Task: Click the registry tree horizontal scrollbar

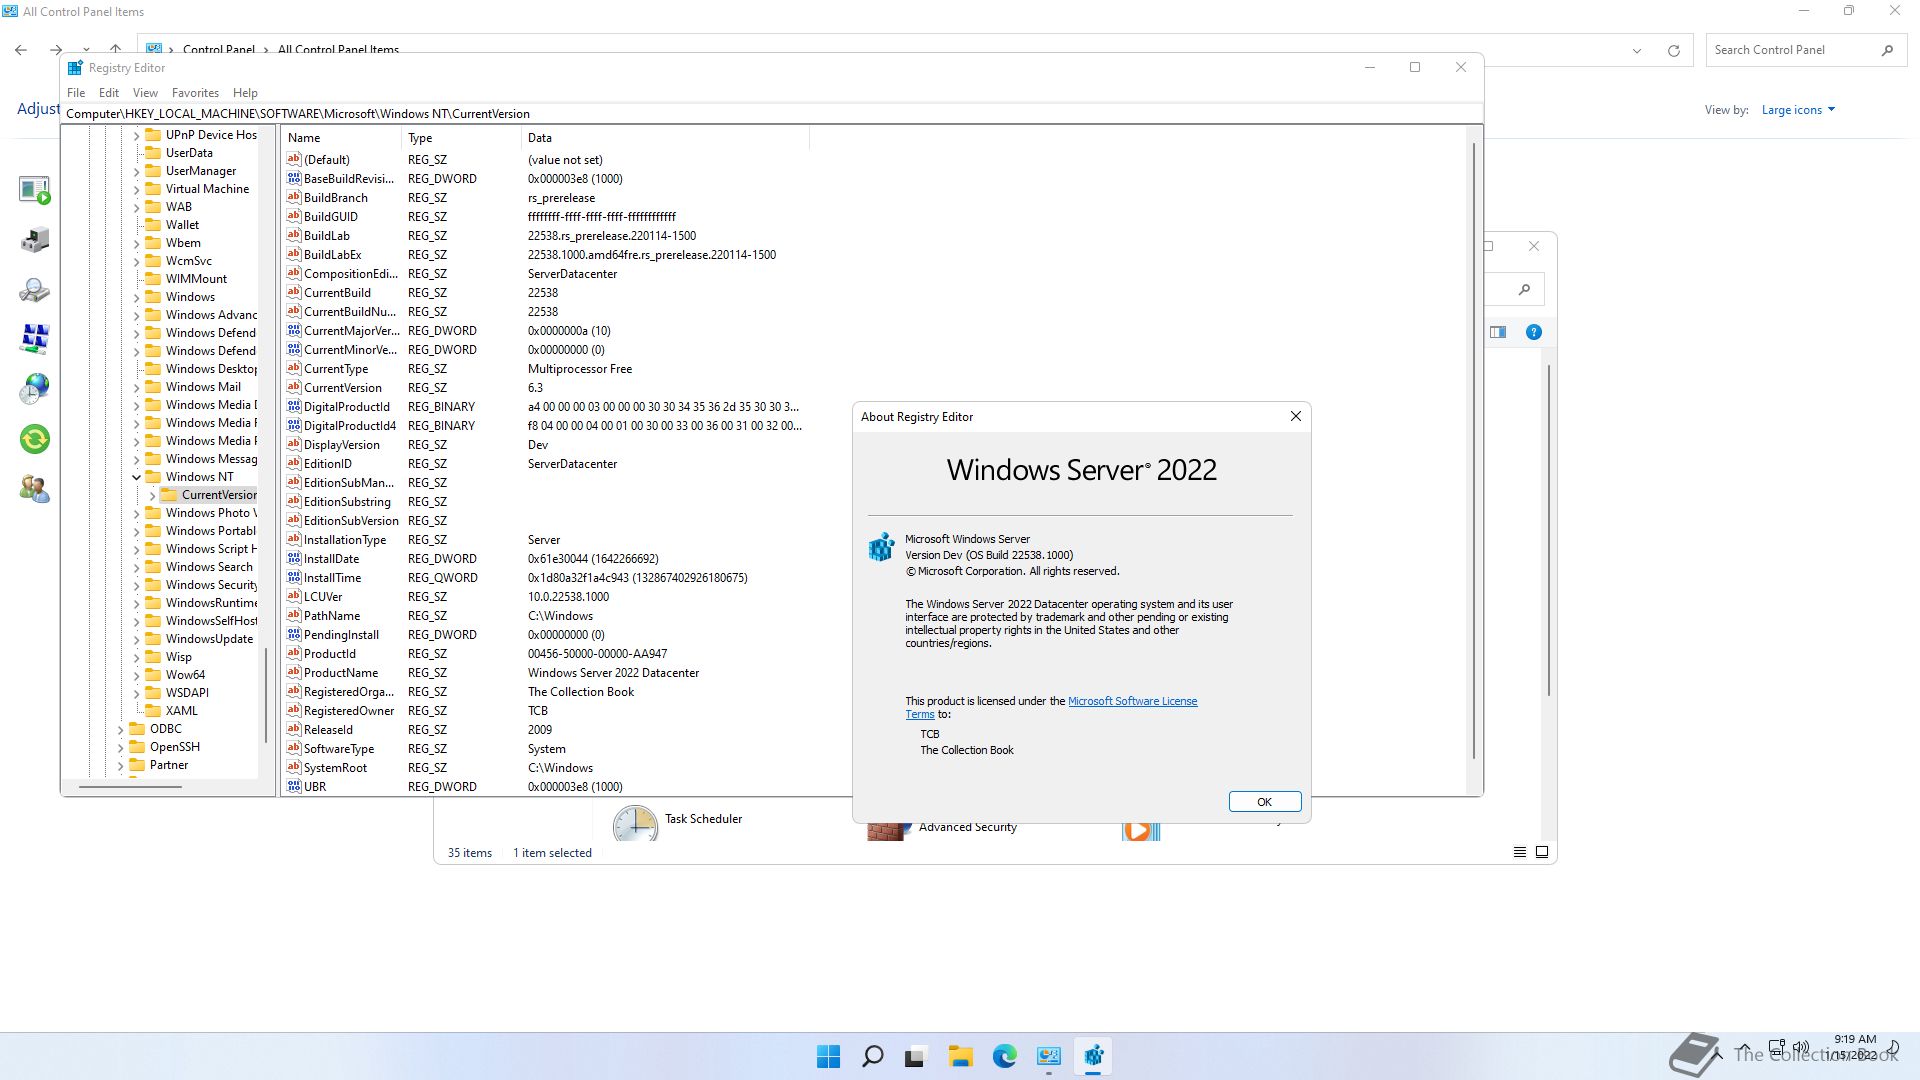Action: (130, 787)
